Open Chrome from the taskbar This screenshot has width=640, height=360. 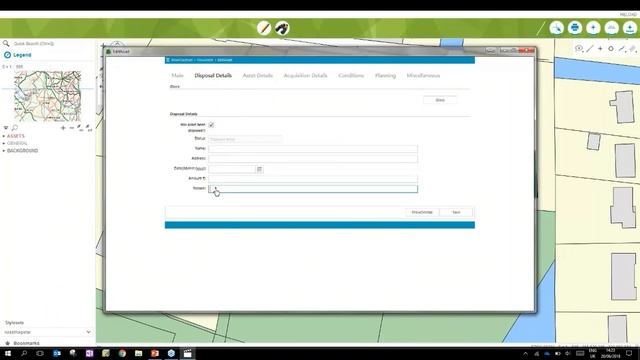coord(122,353)
